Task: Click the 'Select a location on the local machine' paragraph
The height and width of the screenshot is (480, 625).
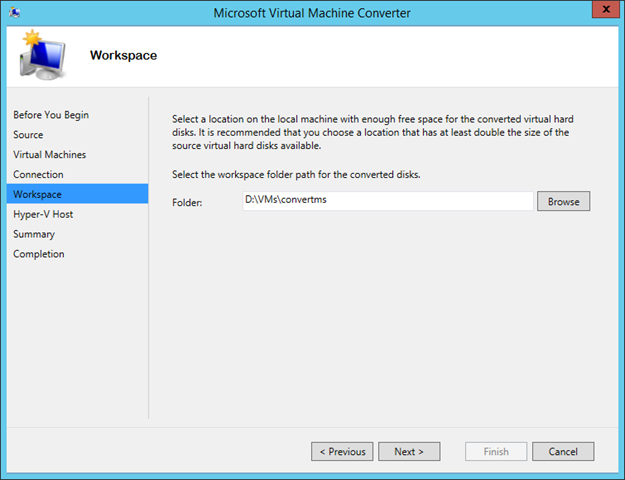Action: tap(373, 132)
